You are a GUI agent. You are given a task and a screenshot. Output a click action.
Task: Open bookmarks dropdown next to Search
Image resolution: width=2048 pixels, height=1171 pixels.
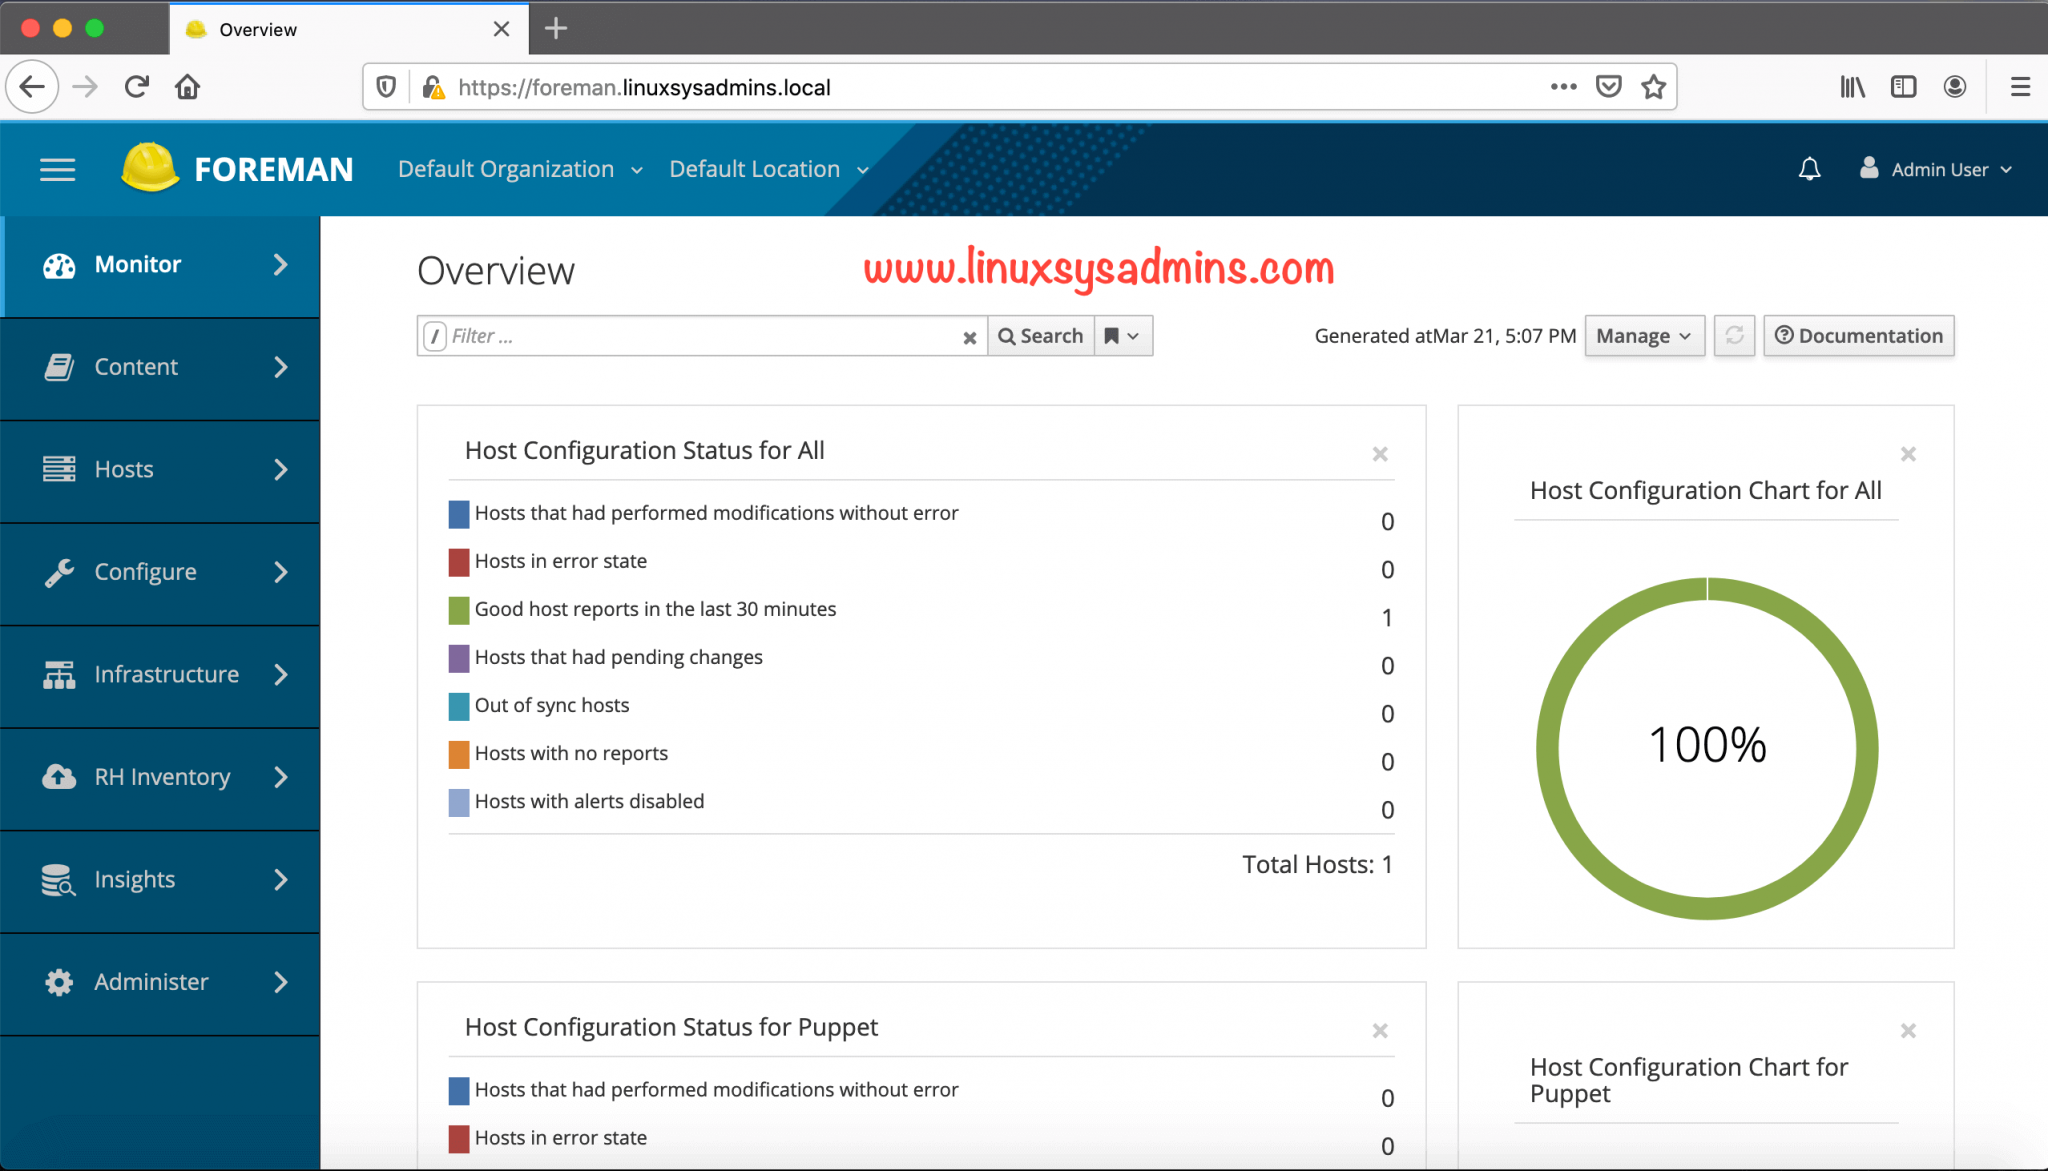coord(1122,336)
